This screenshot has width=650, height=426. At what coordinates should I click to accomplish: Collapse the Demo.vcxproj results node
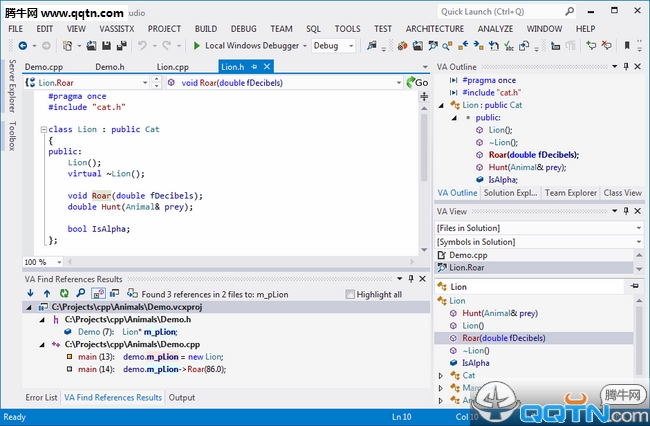coord(29,308)
